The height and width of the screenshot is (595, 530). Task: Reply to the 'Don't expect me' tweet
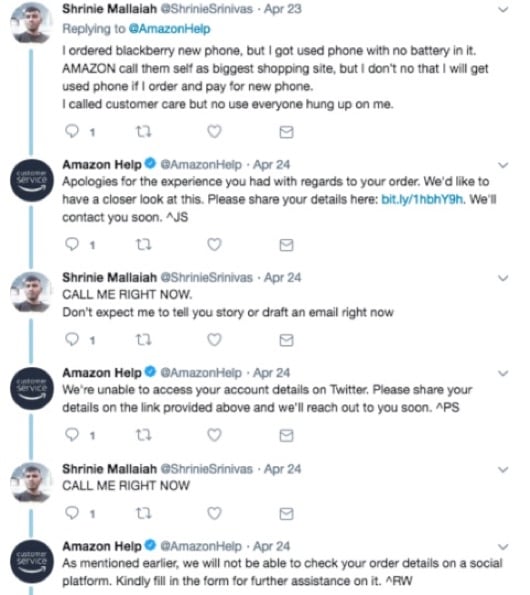coord(72,339)
